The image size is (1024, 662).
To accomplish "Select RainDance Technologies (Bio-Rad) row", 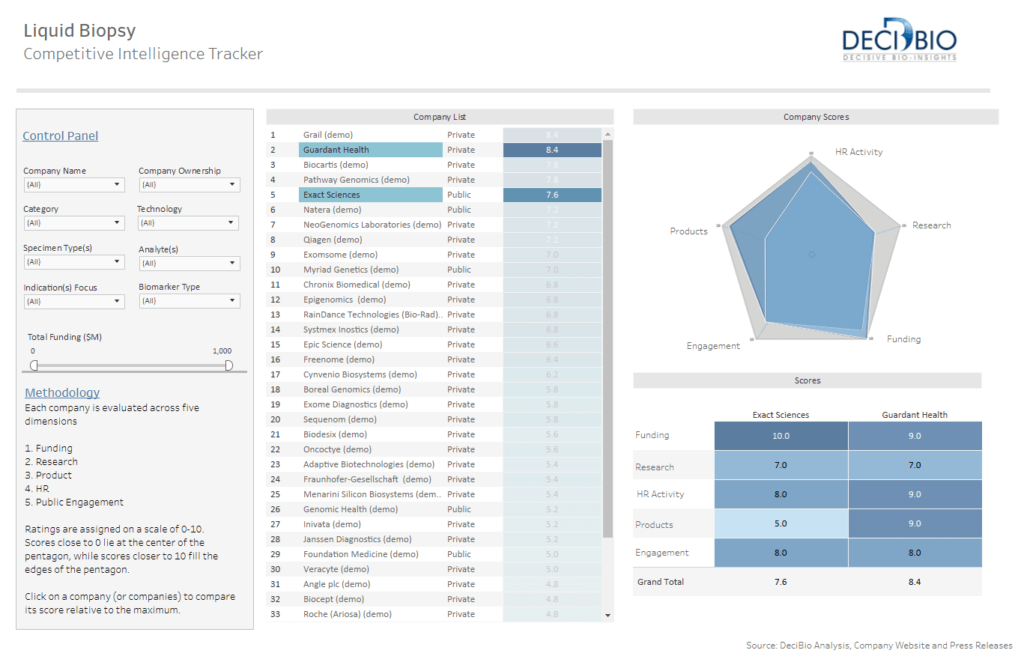I will 436,315.
